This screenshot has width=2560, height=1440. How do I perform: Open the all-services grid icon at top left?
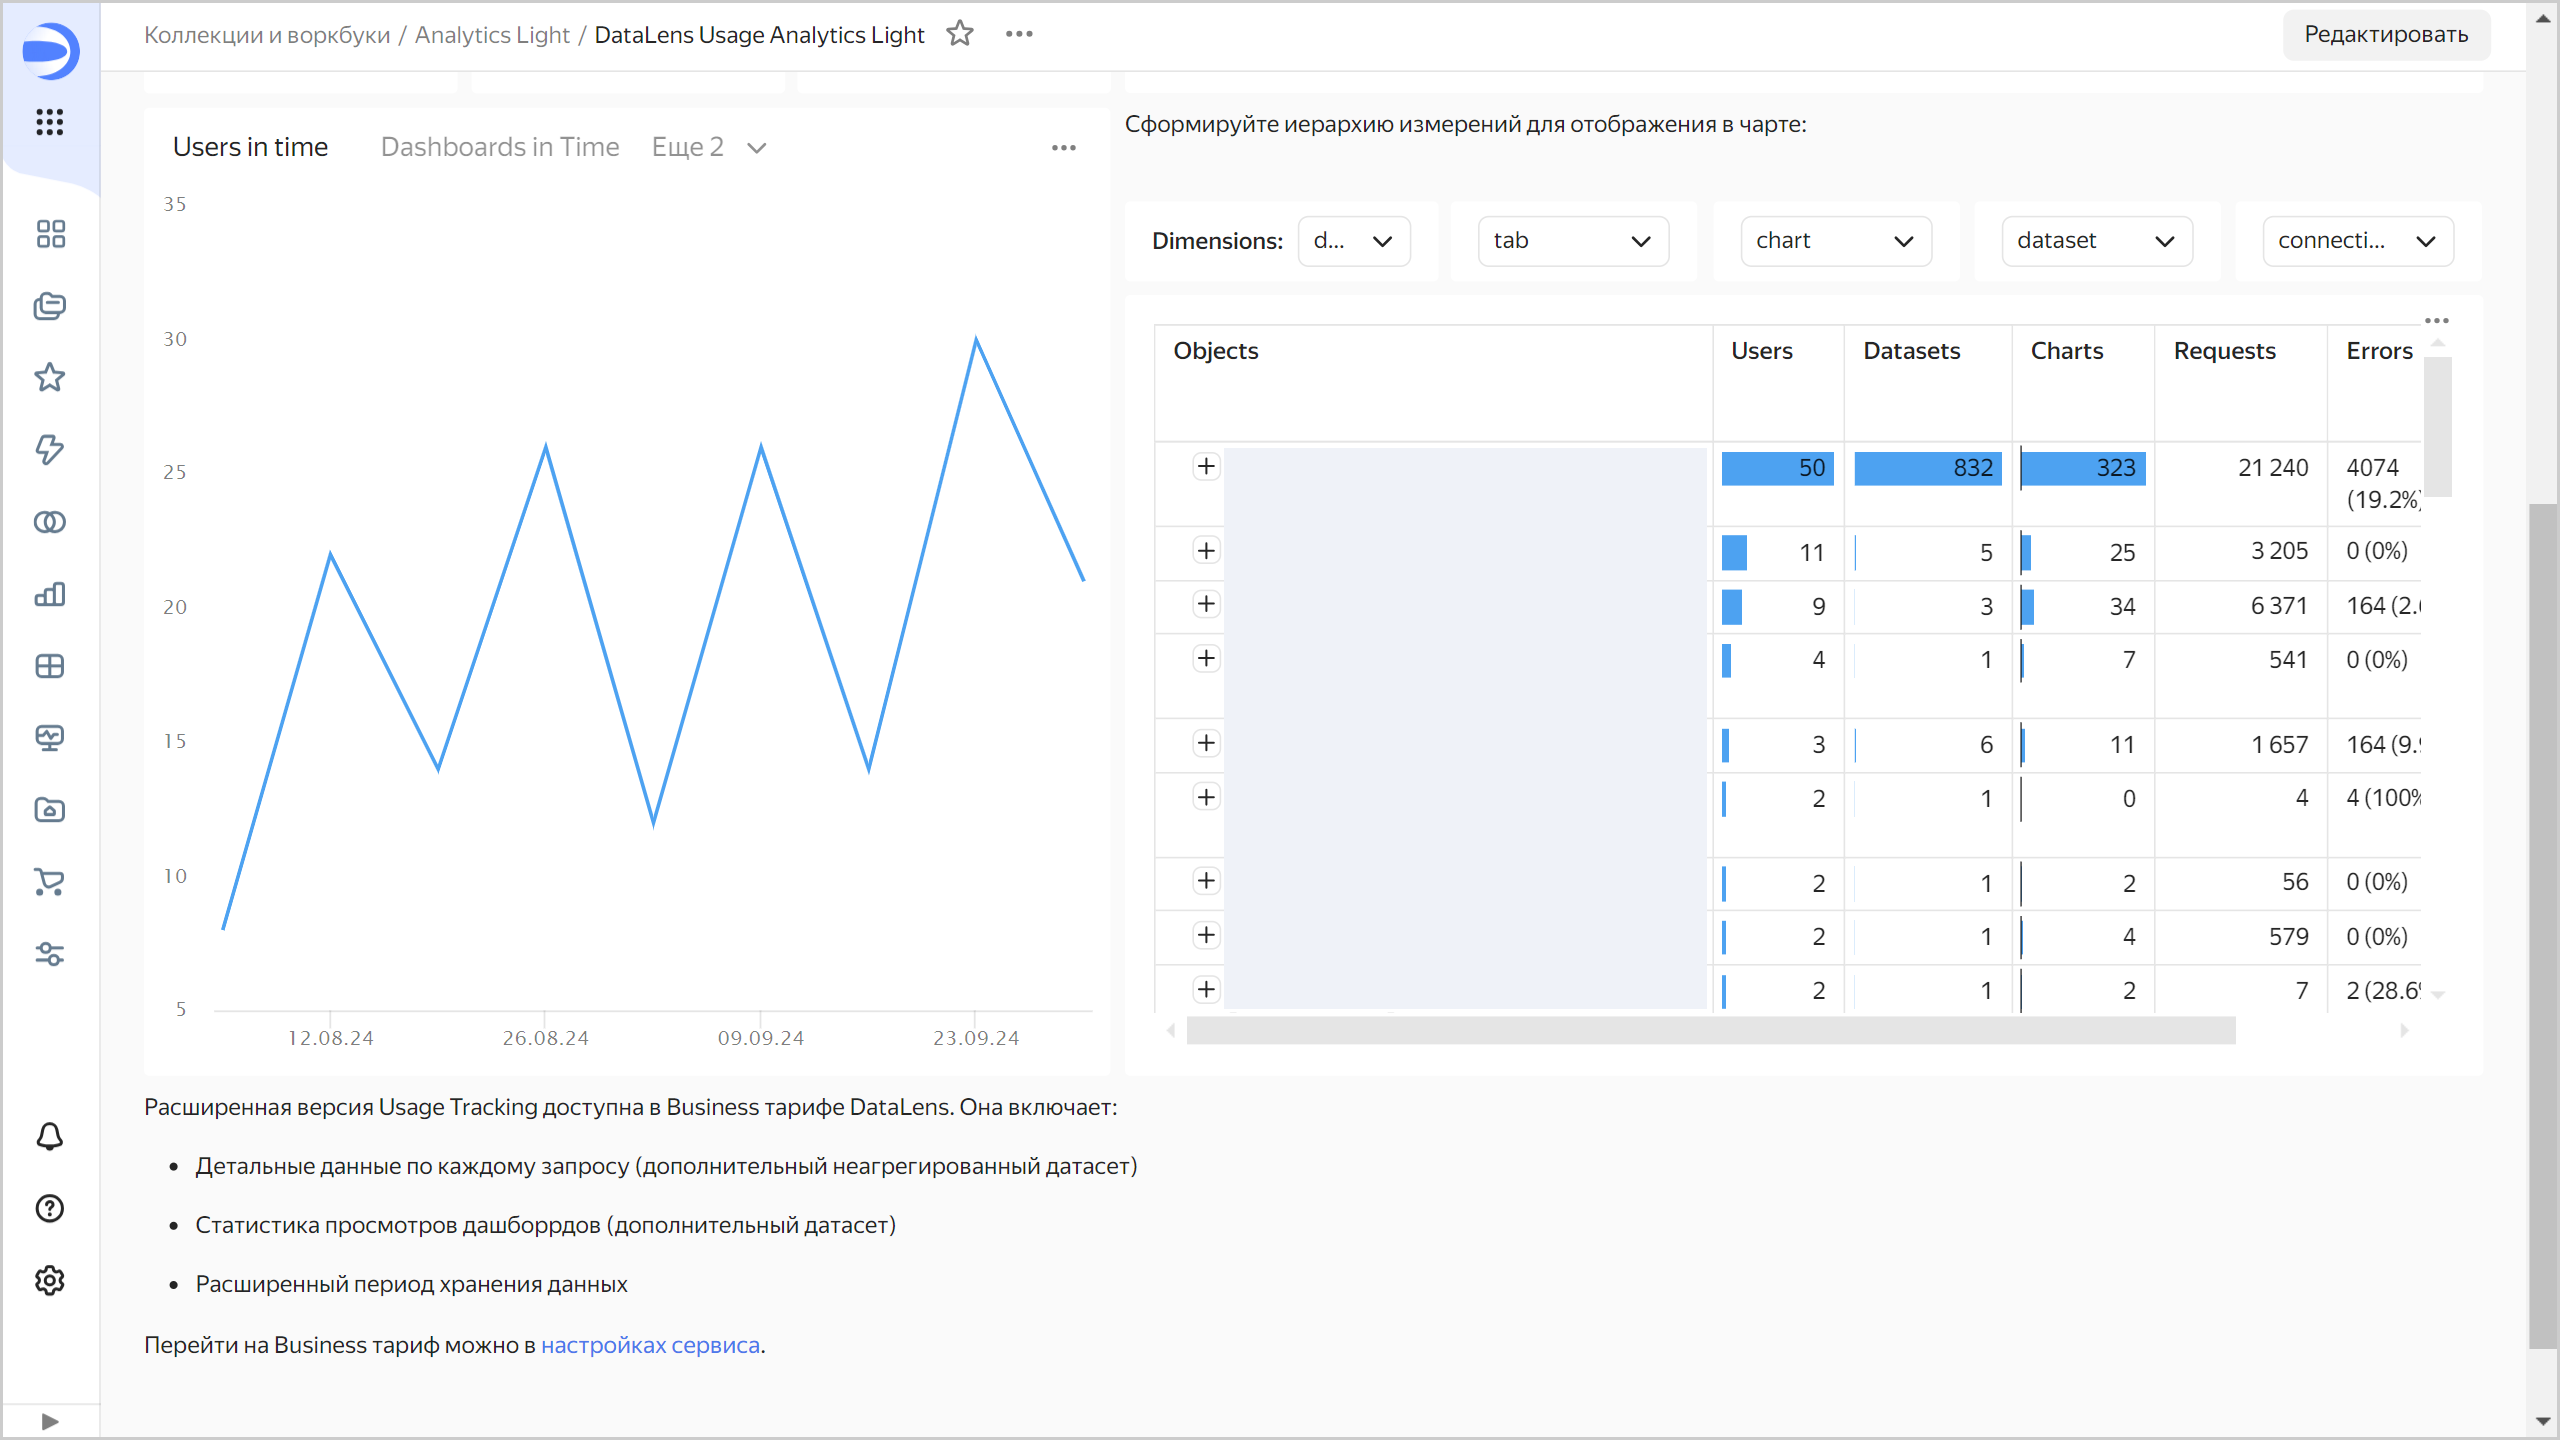[49, 122]
